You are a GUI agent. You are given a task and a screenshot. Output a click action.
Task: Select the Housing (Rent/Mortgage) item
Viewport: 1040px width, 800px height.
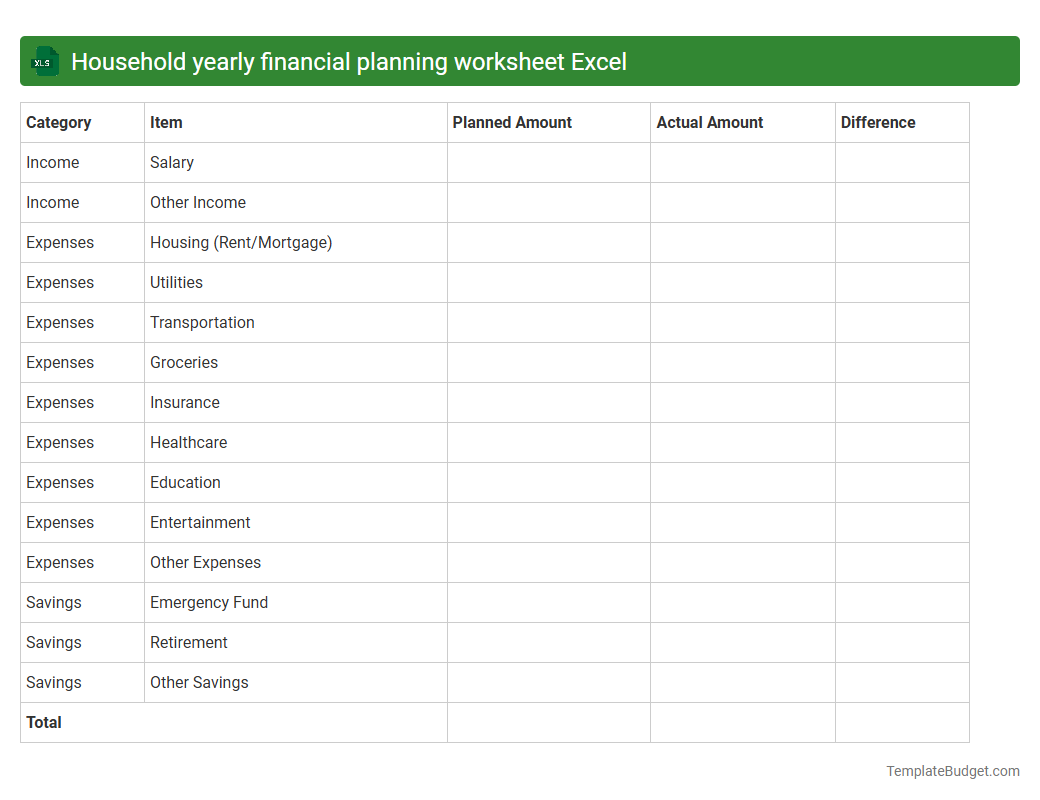(x=241, y=242)
